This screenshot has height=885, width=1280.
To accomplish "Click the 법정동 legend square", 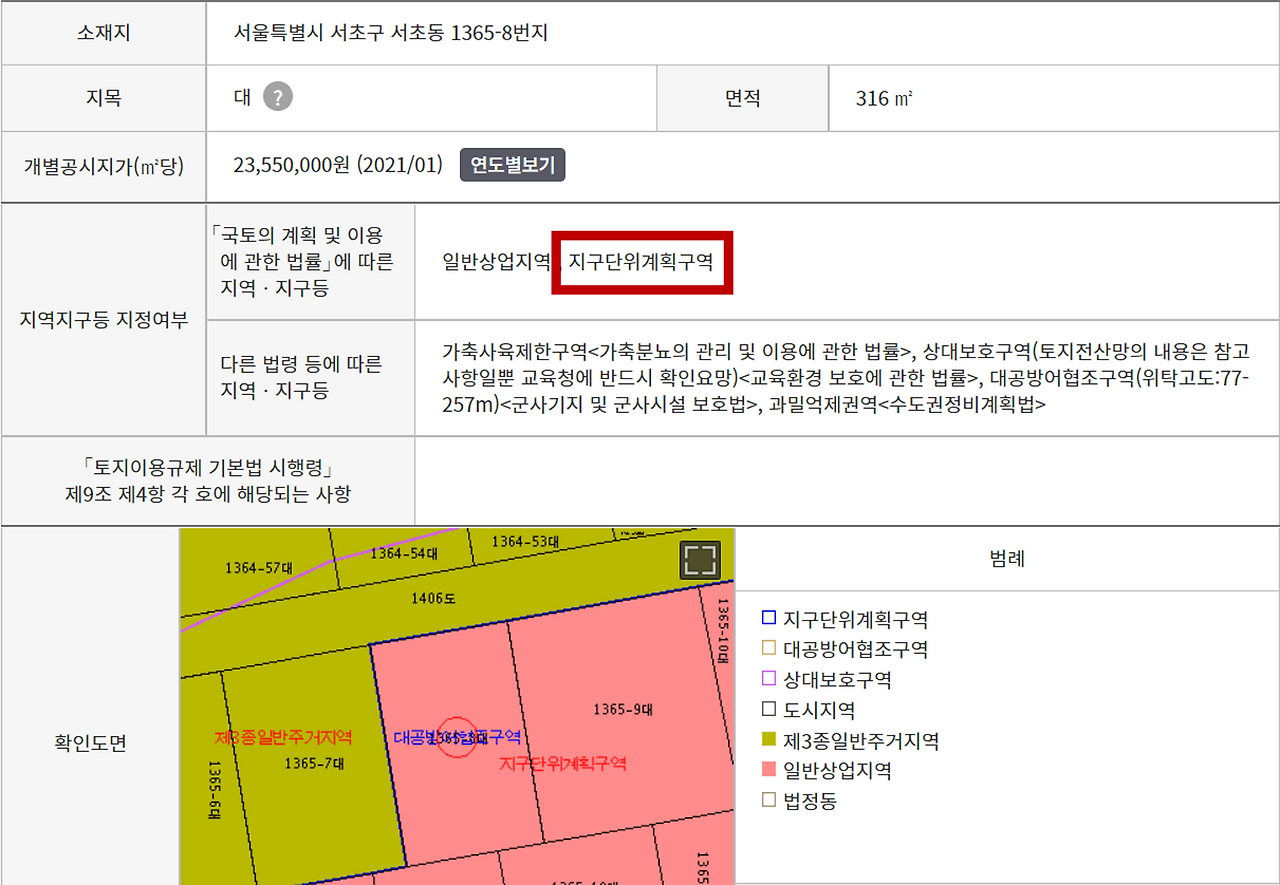I will [x=769, y=800].
